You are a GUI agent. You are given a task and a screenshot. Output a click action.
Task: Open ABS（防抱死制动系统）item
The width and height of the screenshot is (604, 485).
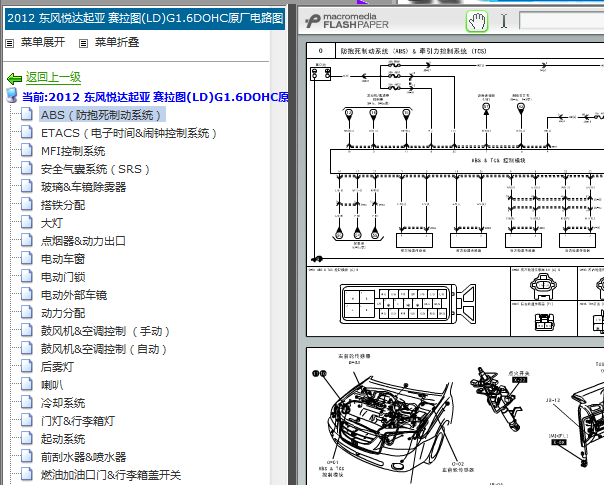(x=102, y=115)
